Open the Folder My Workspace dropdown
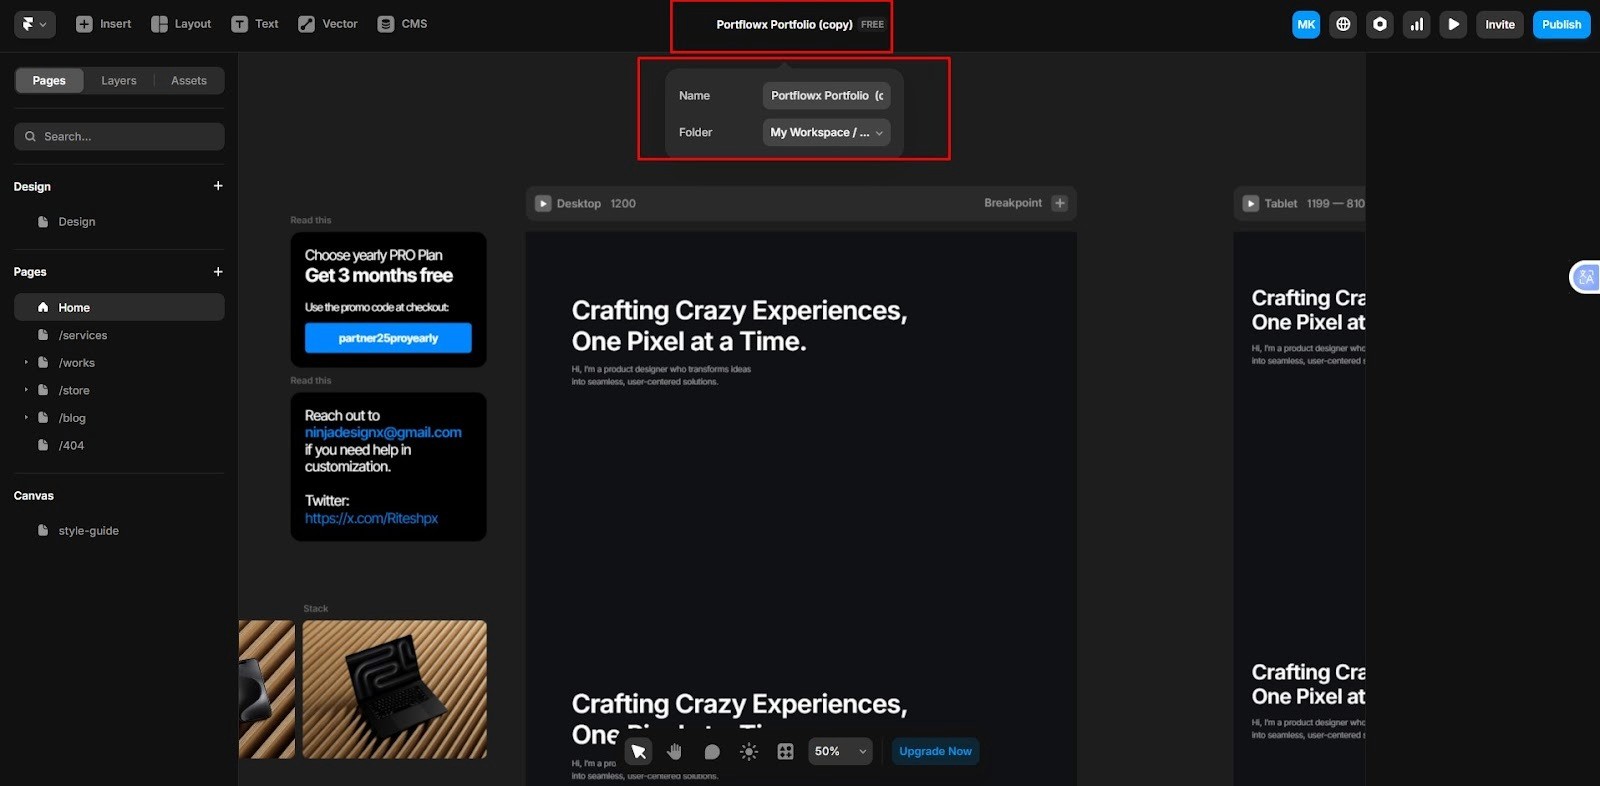Screen dimensions: 1600x786 click(x=826, y=132)
